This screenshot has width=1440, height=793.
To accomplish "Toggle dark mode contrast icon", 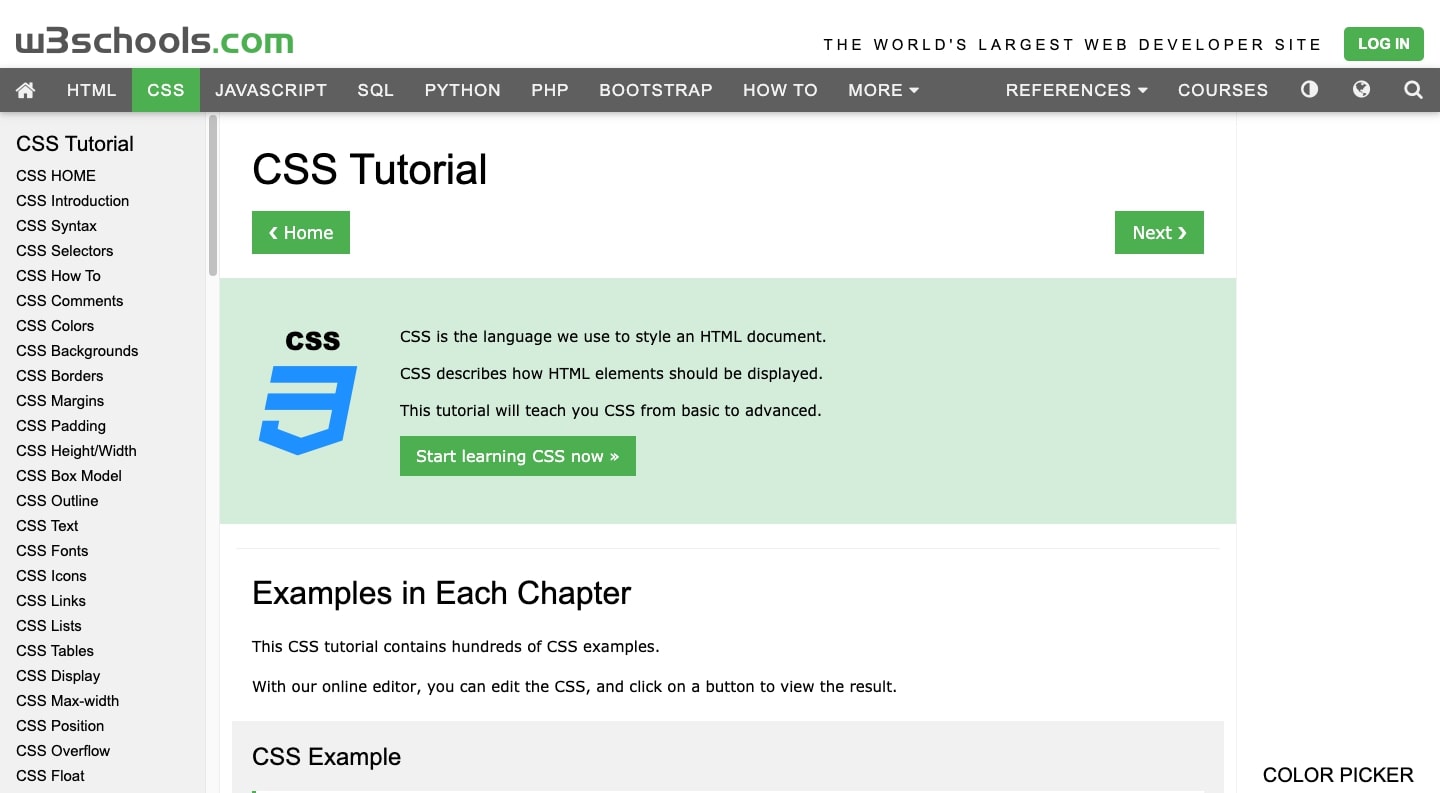I will coord(1309,90).
